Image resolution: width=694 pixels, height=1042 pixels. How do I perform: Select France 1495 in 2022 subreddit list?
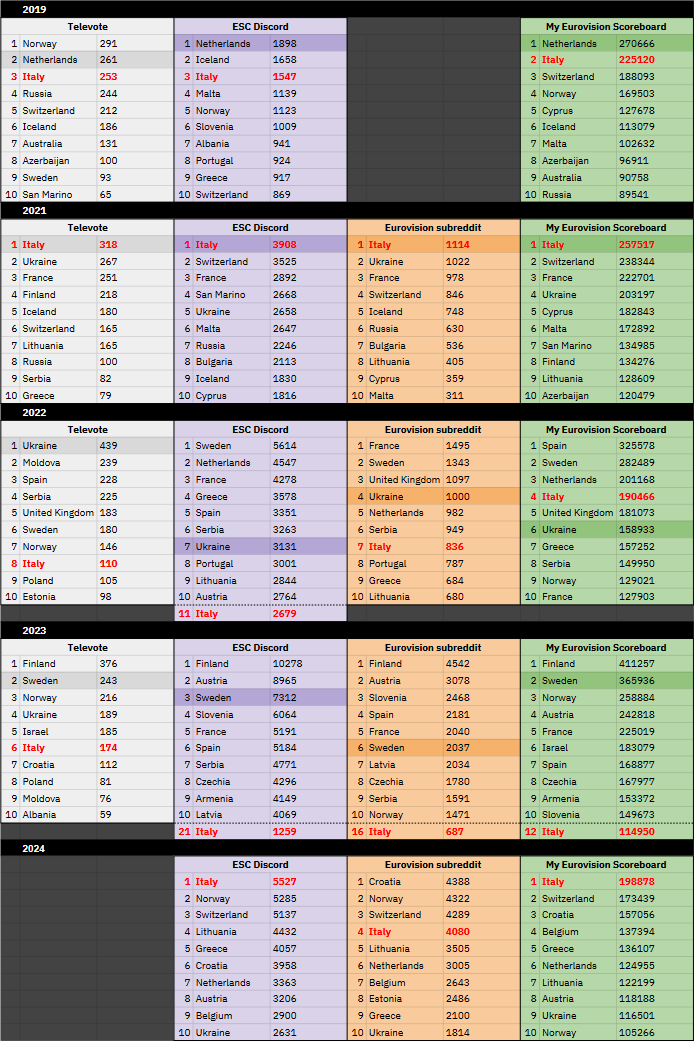pos(433,446)
